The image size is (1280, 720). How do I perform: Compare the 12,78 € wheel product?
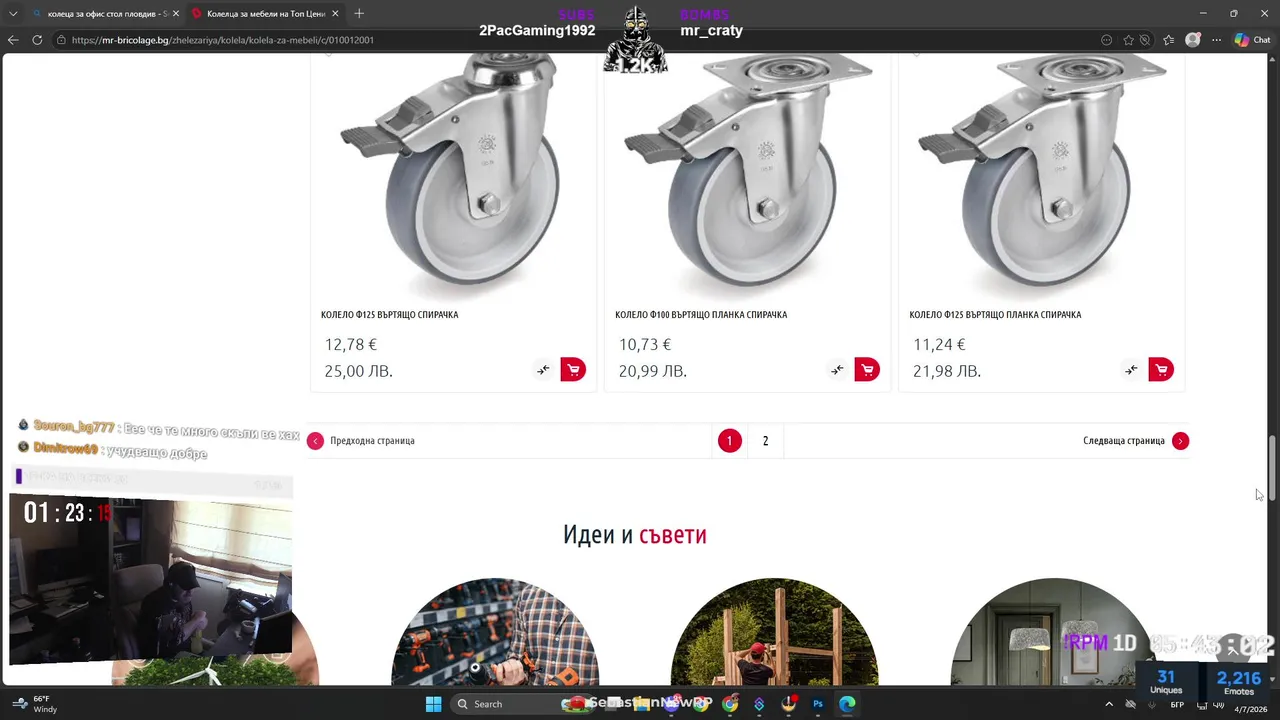543,370
